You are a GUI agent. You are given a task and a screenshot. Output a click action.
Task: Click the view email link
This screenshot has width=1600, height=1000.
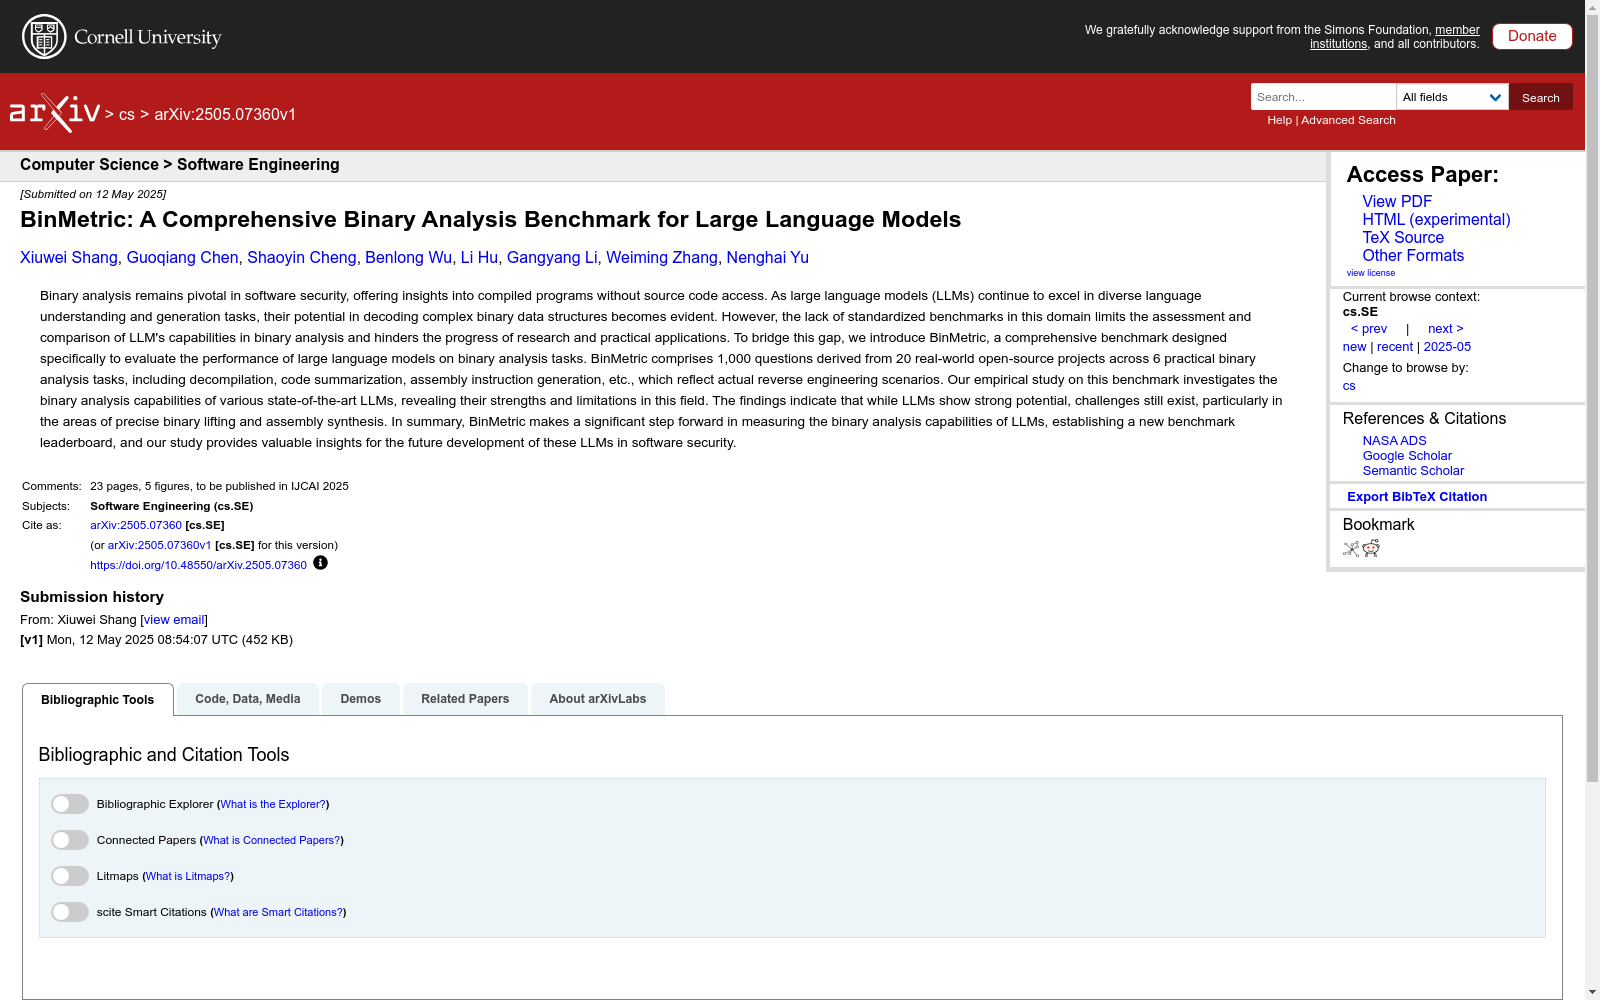(174, 620)
